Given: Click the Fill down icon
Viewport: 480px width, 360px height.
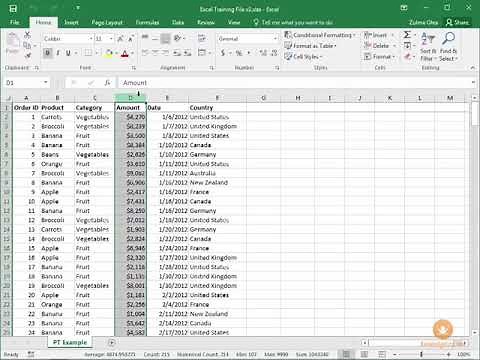Looking at the screenshot, I should [407, 46].
